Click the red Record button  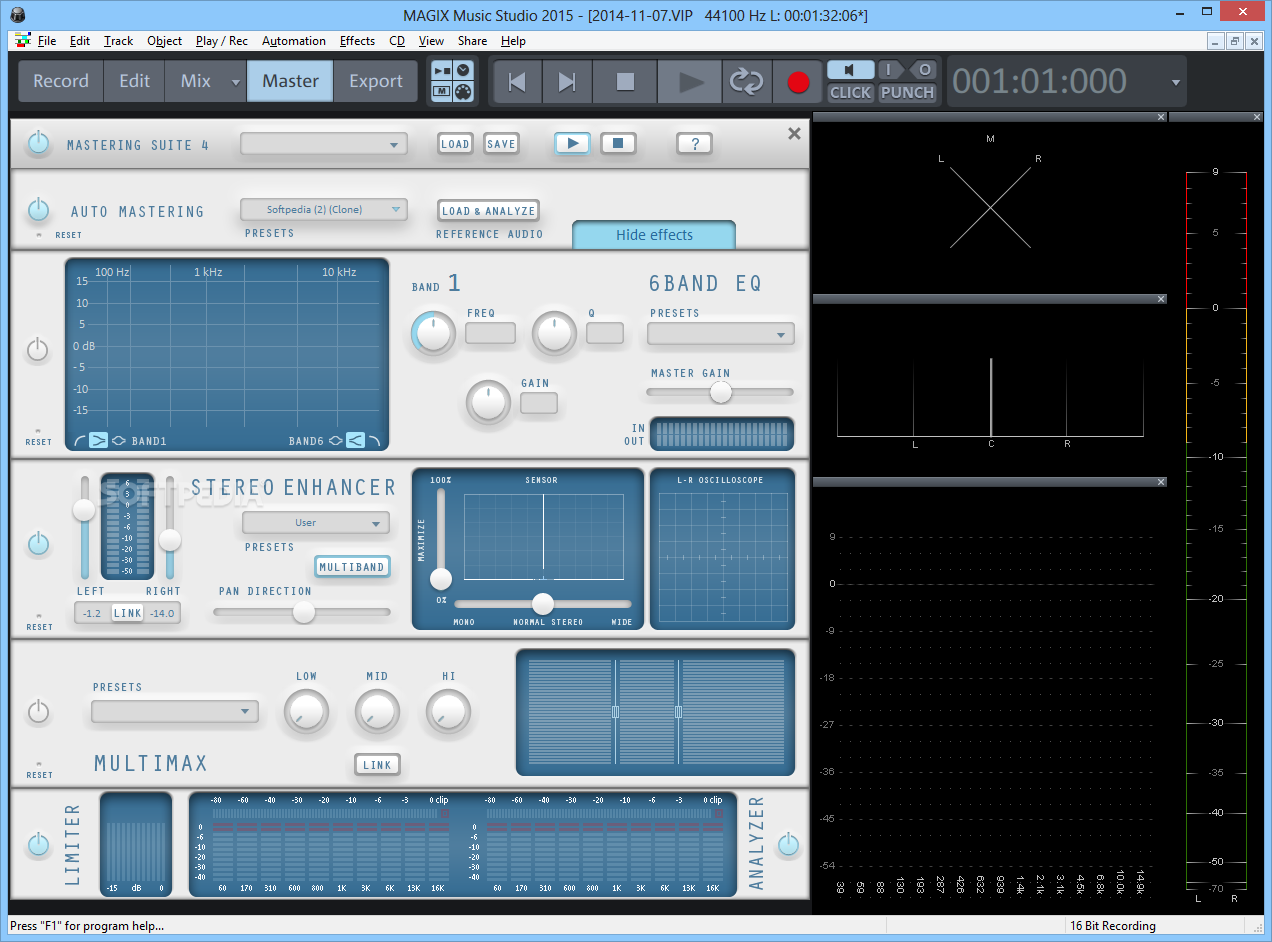798,82
